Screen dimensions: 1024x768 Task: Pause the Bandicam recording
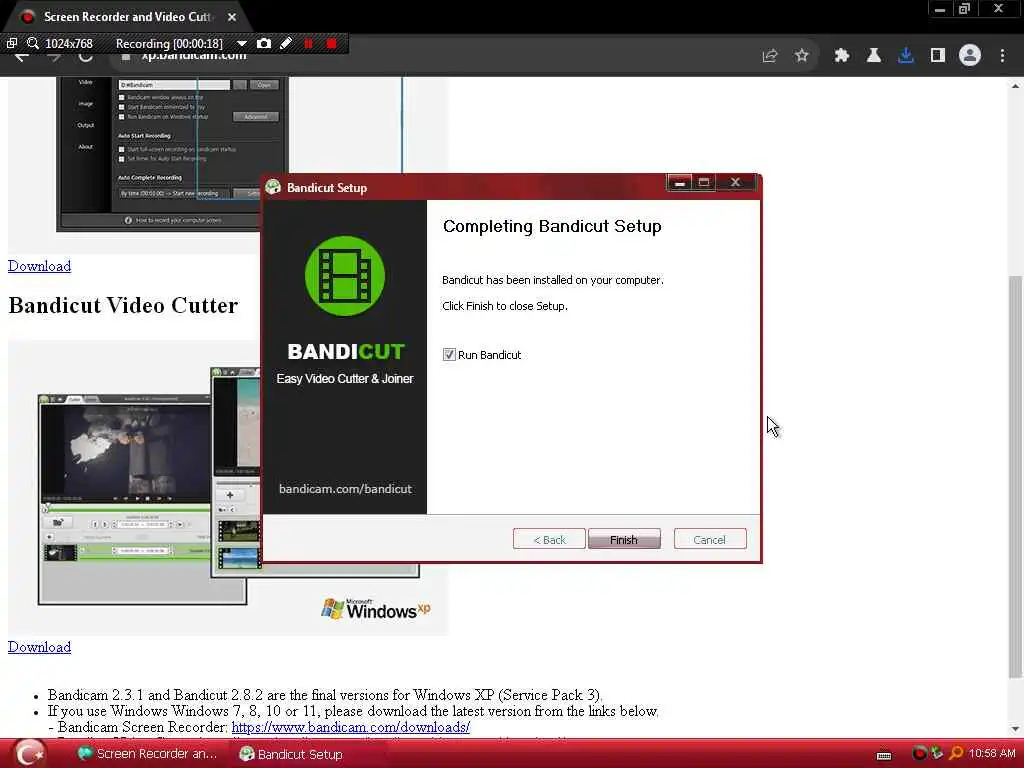308,43
